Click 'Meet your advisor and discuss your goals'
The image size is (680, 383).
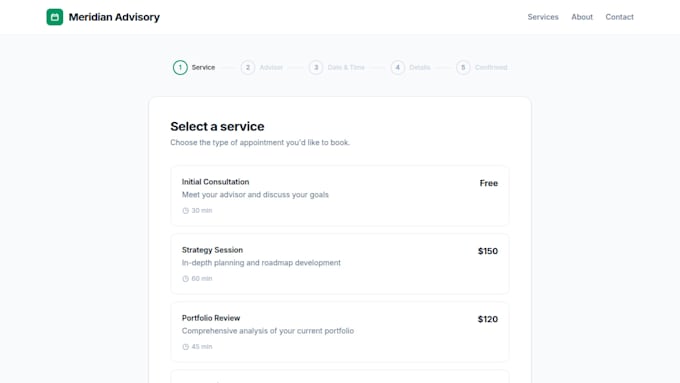point(255,195)
